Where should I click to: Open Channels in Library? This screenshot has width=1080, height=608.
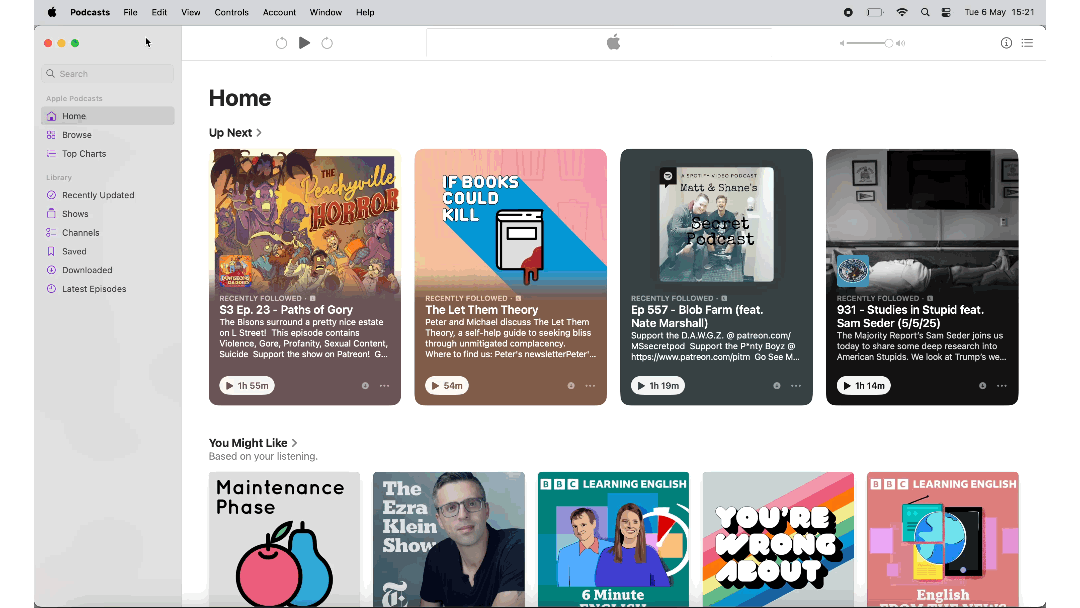(107, 233)
